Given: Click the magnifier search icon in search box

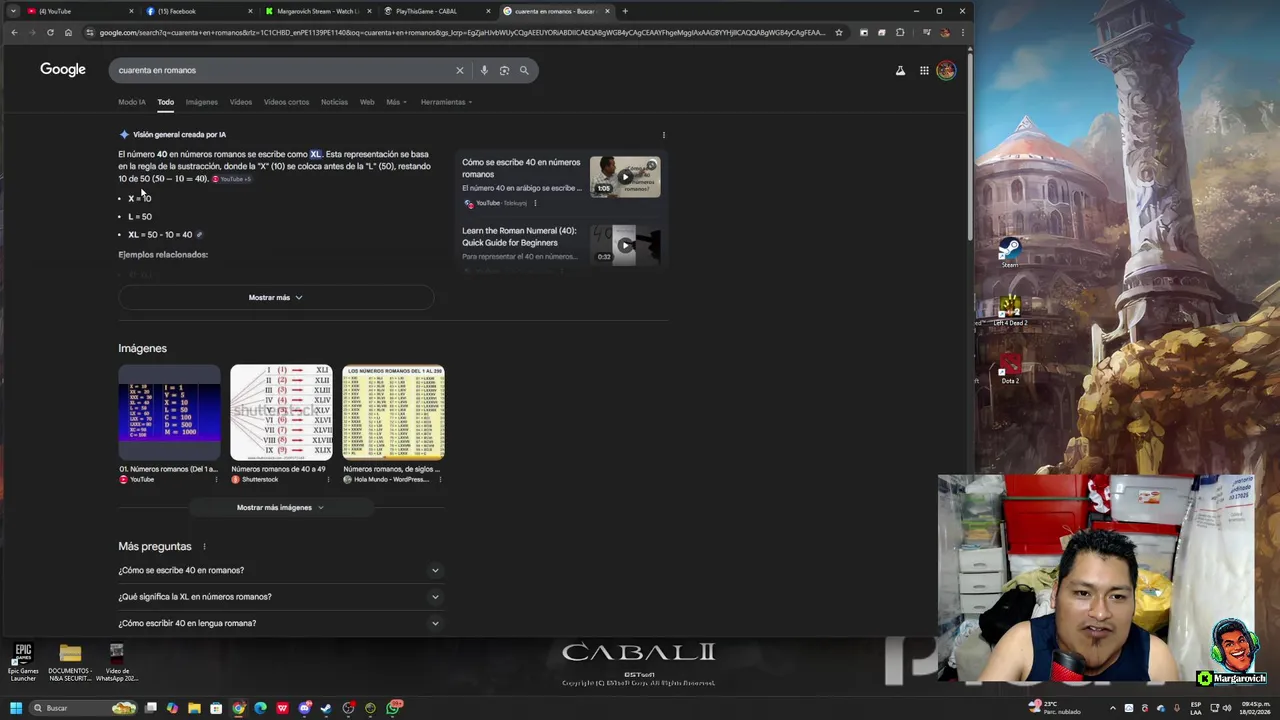Looking at the screenshot, I should click(x=524, y=70).
